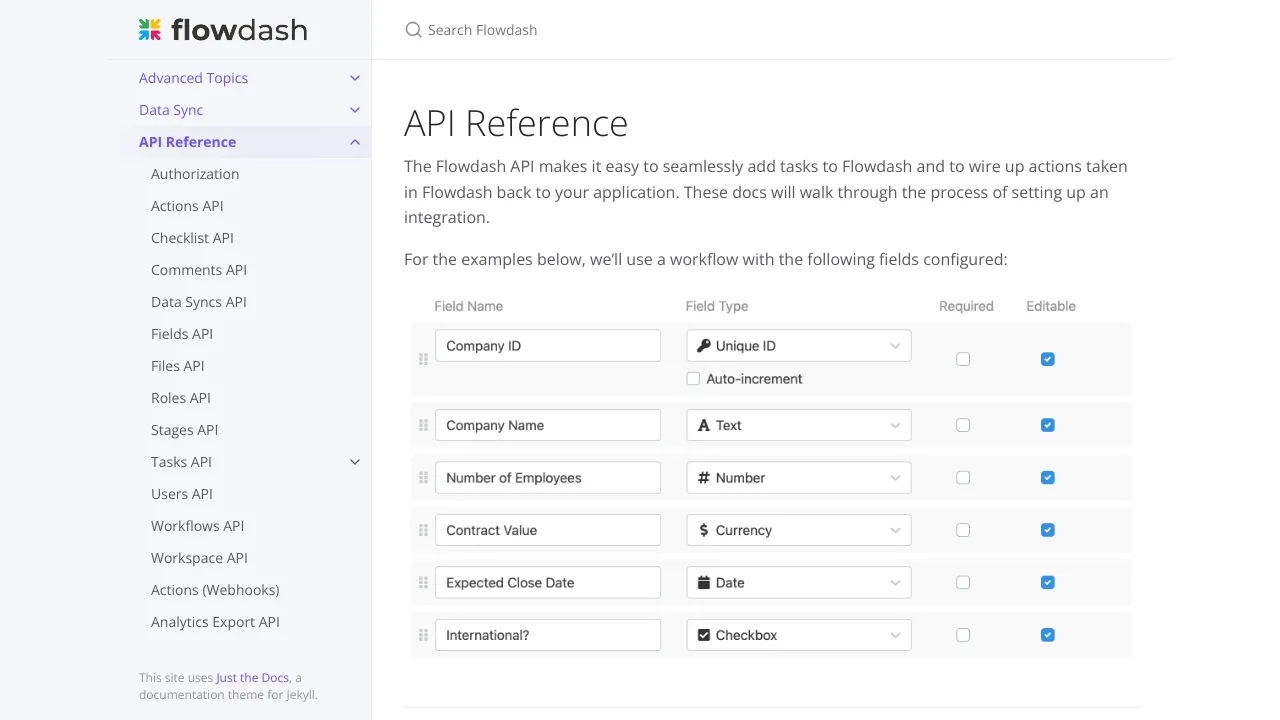The height and width of the screenshot is (720, 1280).
Task: Toggle Required for Contract Value
Action: [963, 530]
